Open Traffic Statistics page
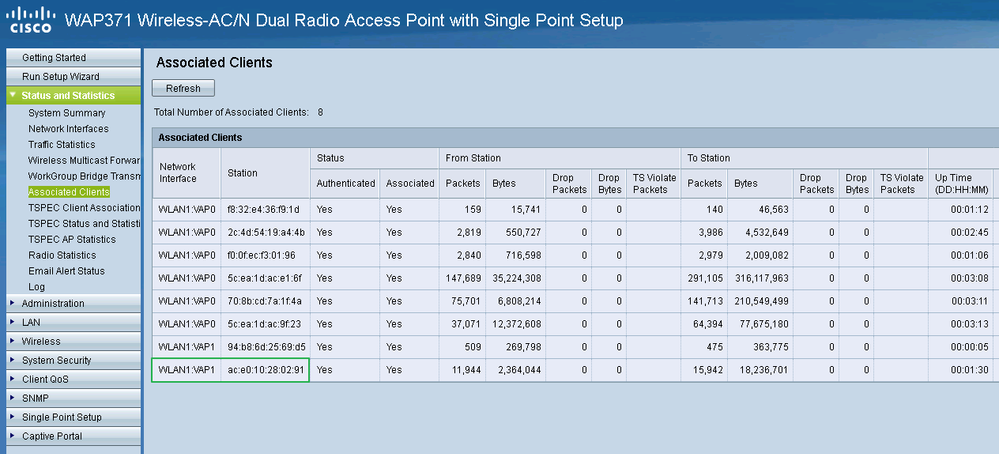The height and width of the screenshot is (454, 999). tap(62, 145)
